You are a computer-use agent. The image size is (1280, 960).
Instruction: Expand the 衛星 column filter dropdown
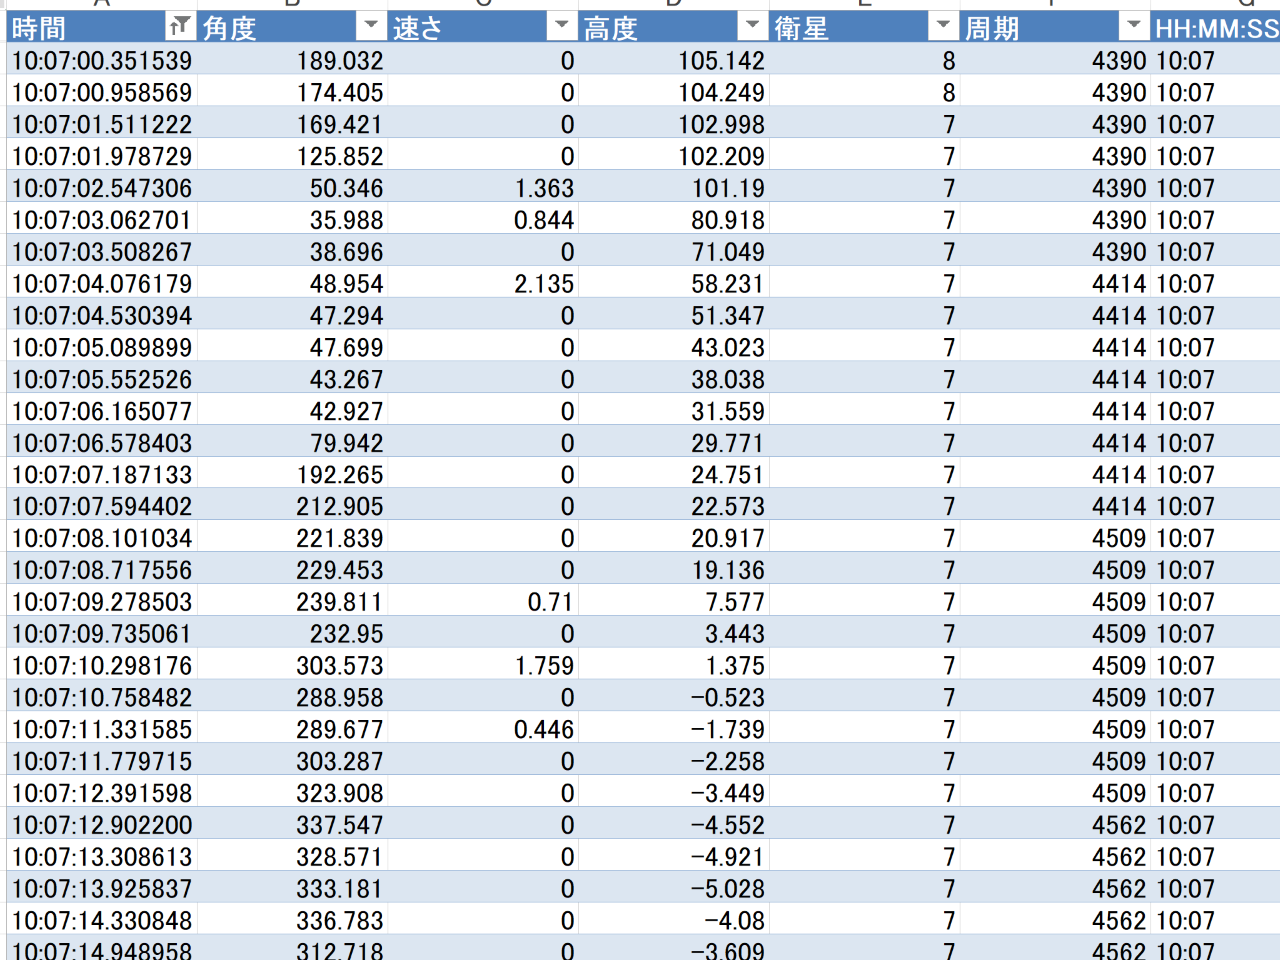[943, 27]
